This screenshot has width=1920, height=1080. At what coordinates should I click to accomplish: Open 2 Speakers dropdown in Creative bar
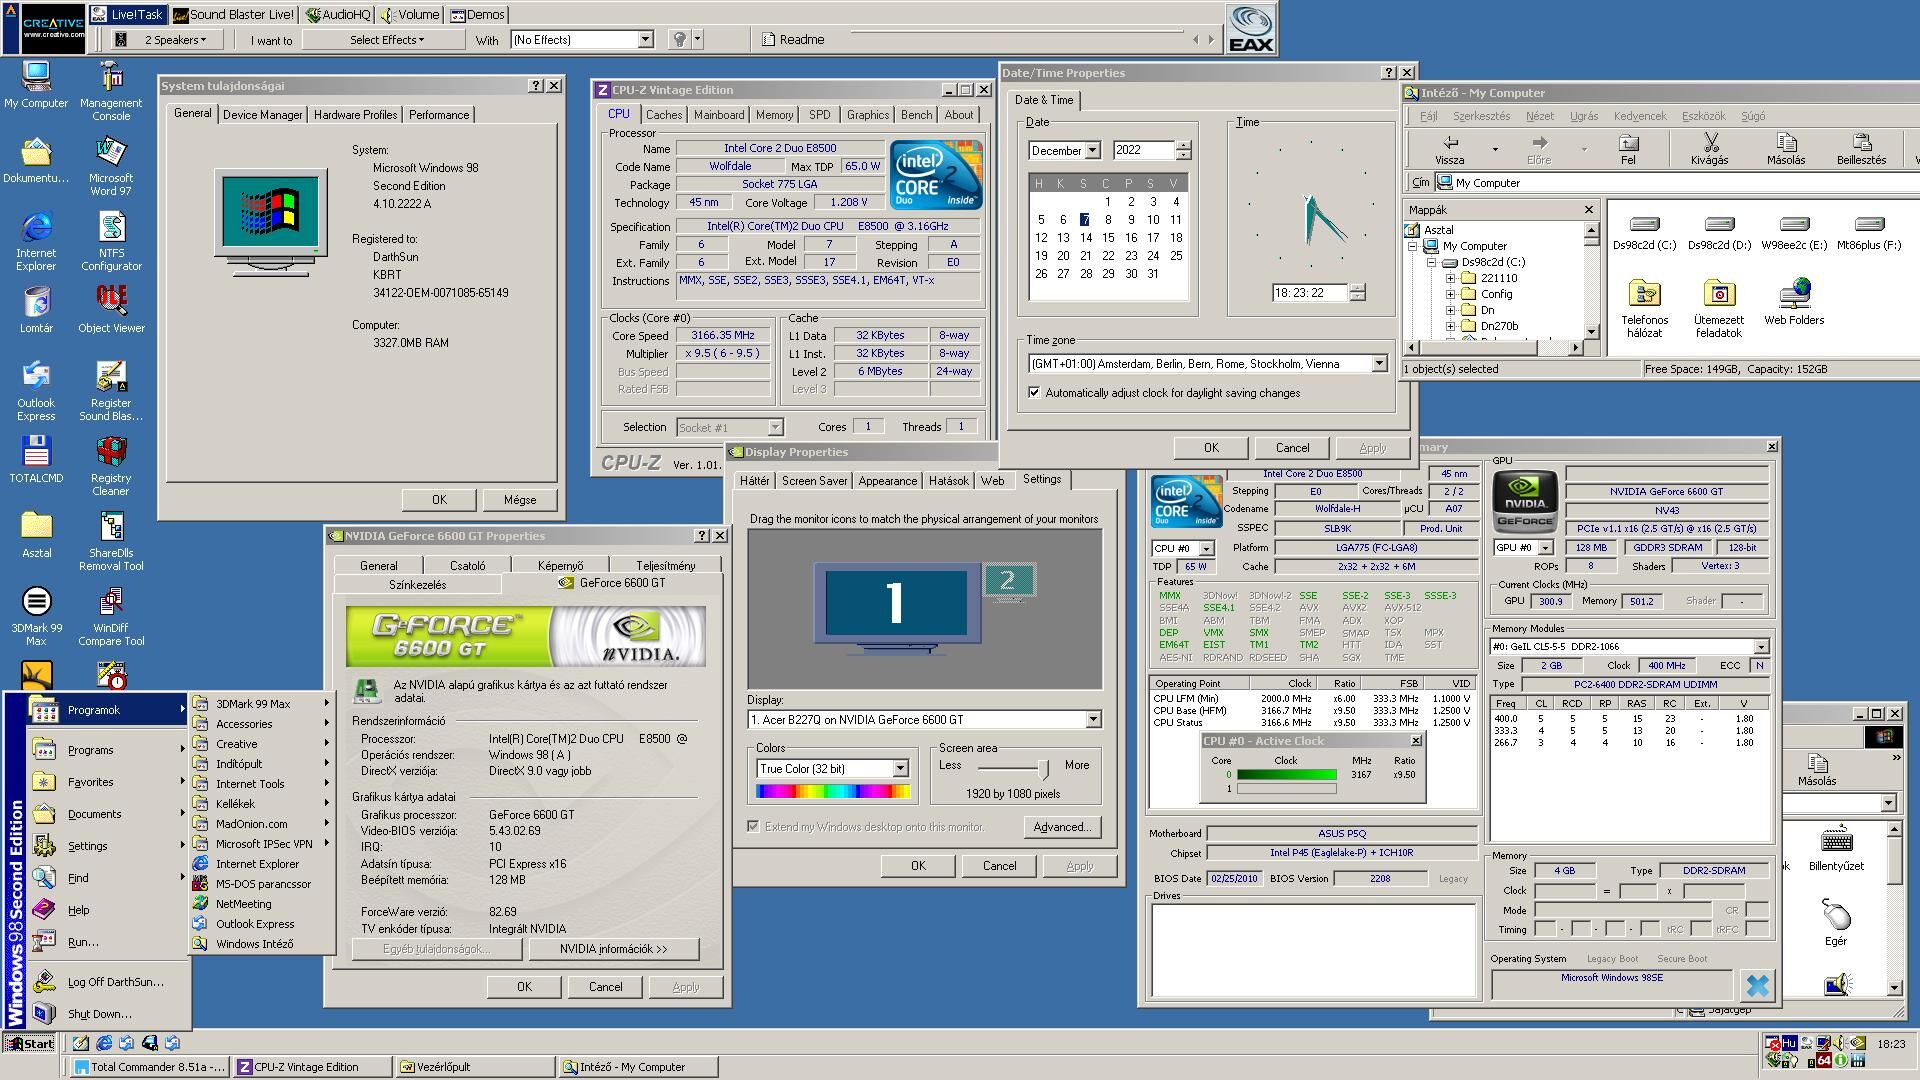(x=176, y=40)
